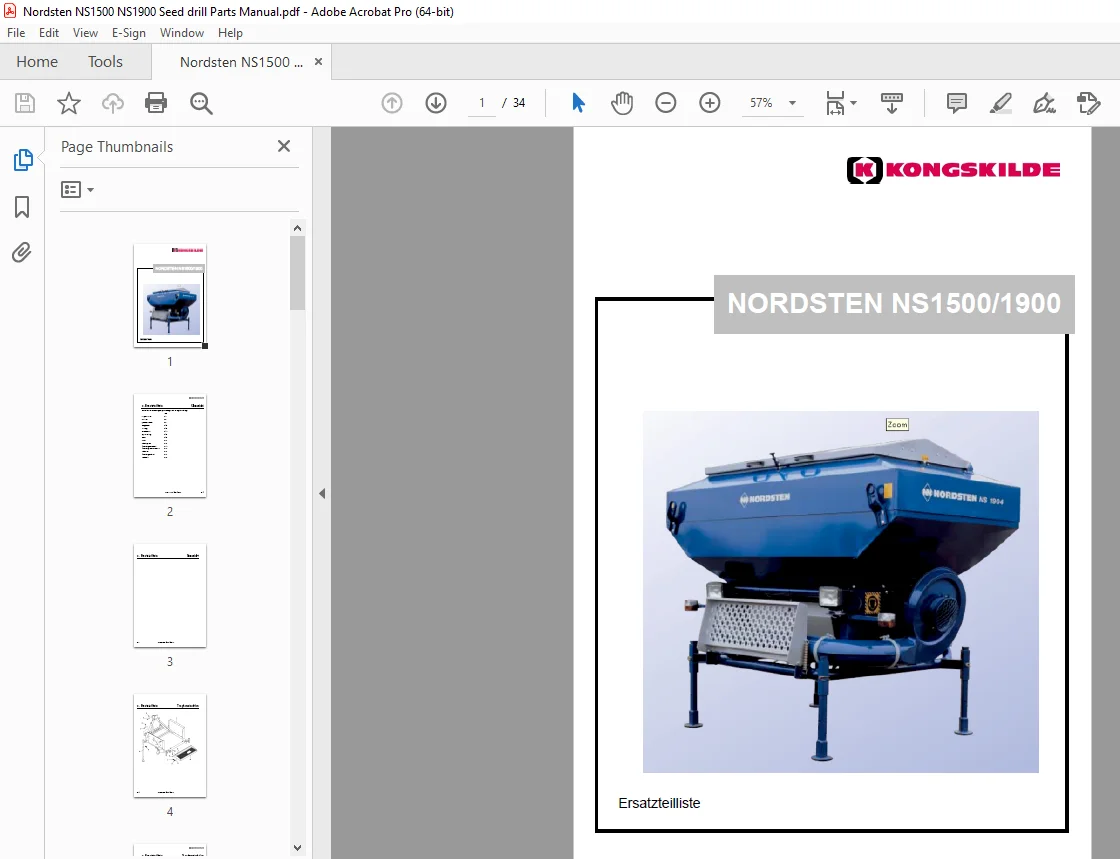Expand fit page options arrow

854,103
